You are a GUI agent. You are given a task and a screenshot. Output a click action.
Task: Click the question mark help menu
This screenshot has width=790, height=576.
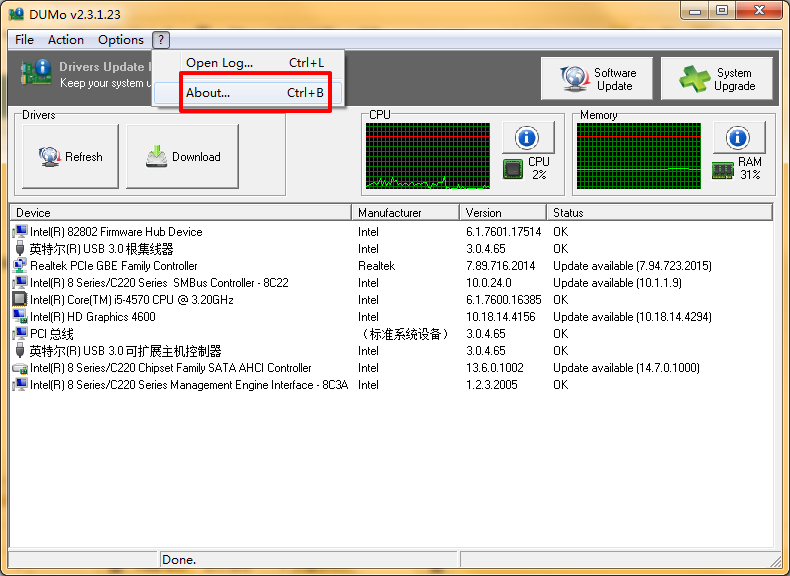(x=161, y=40)
